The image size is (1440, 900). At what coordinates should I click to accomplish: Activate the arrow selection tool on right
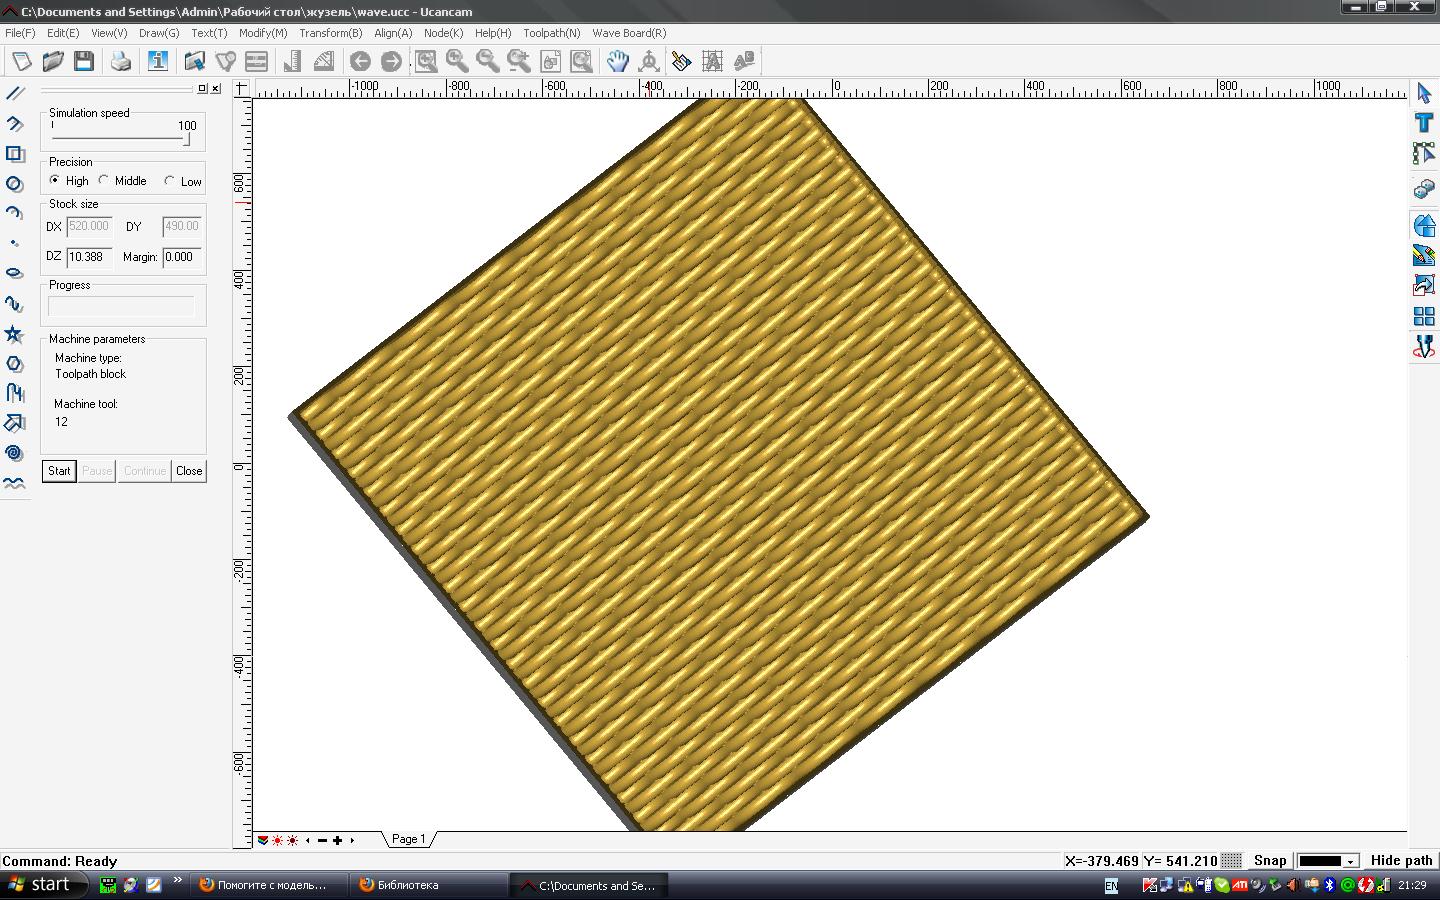(x=1424, y=93)
